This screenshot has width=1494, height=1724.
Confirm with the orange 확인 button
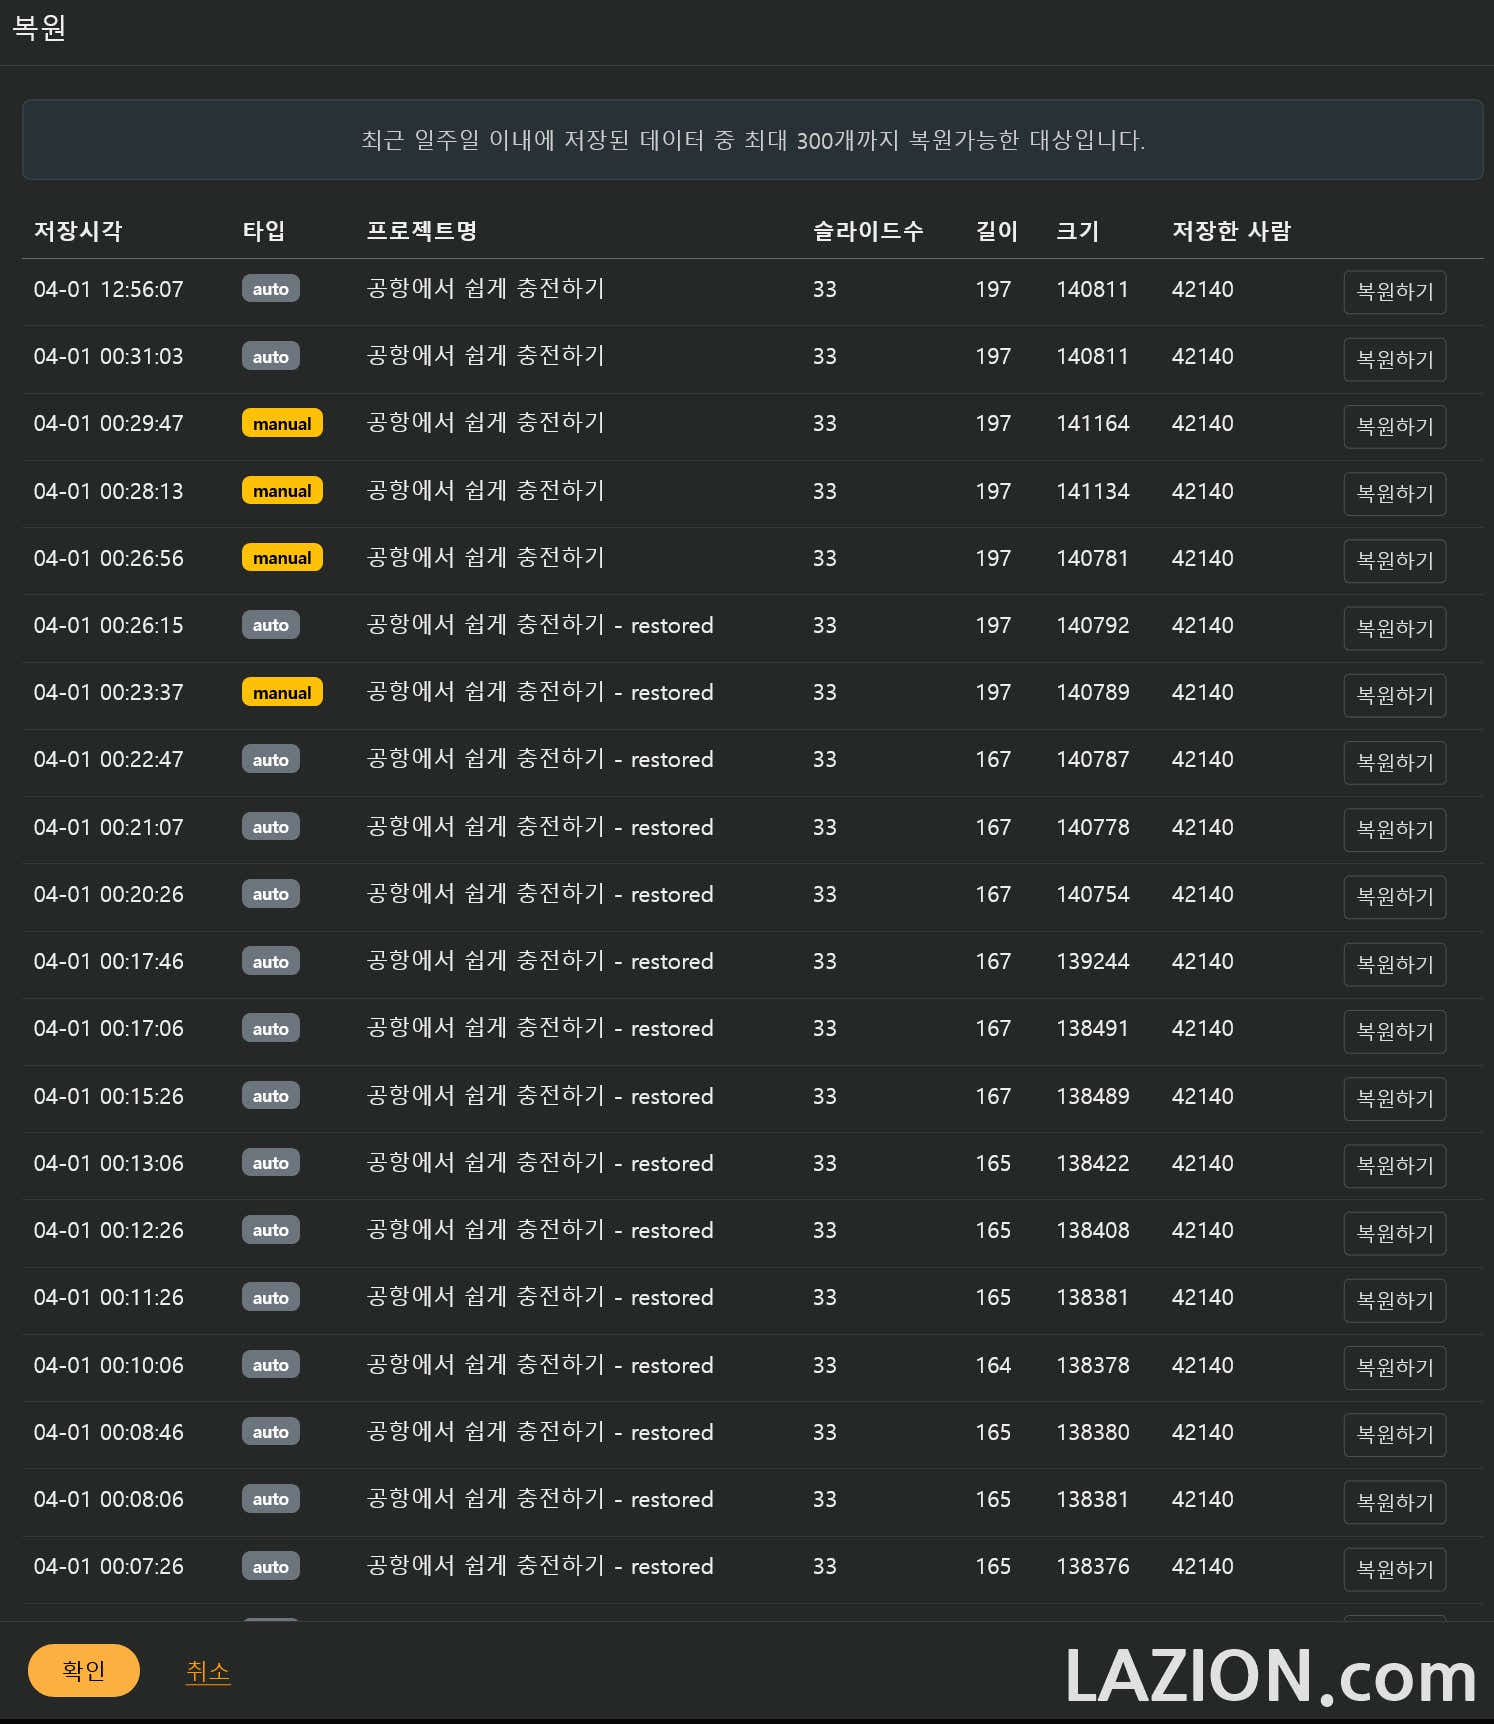point(84,1670)
